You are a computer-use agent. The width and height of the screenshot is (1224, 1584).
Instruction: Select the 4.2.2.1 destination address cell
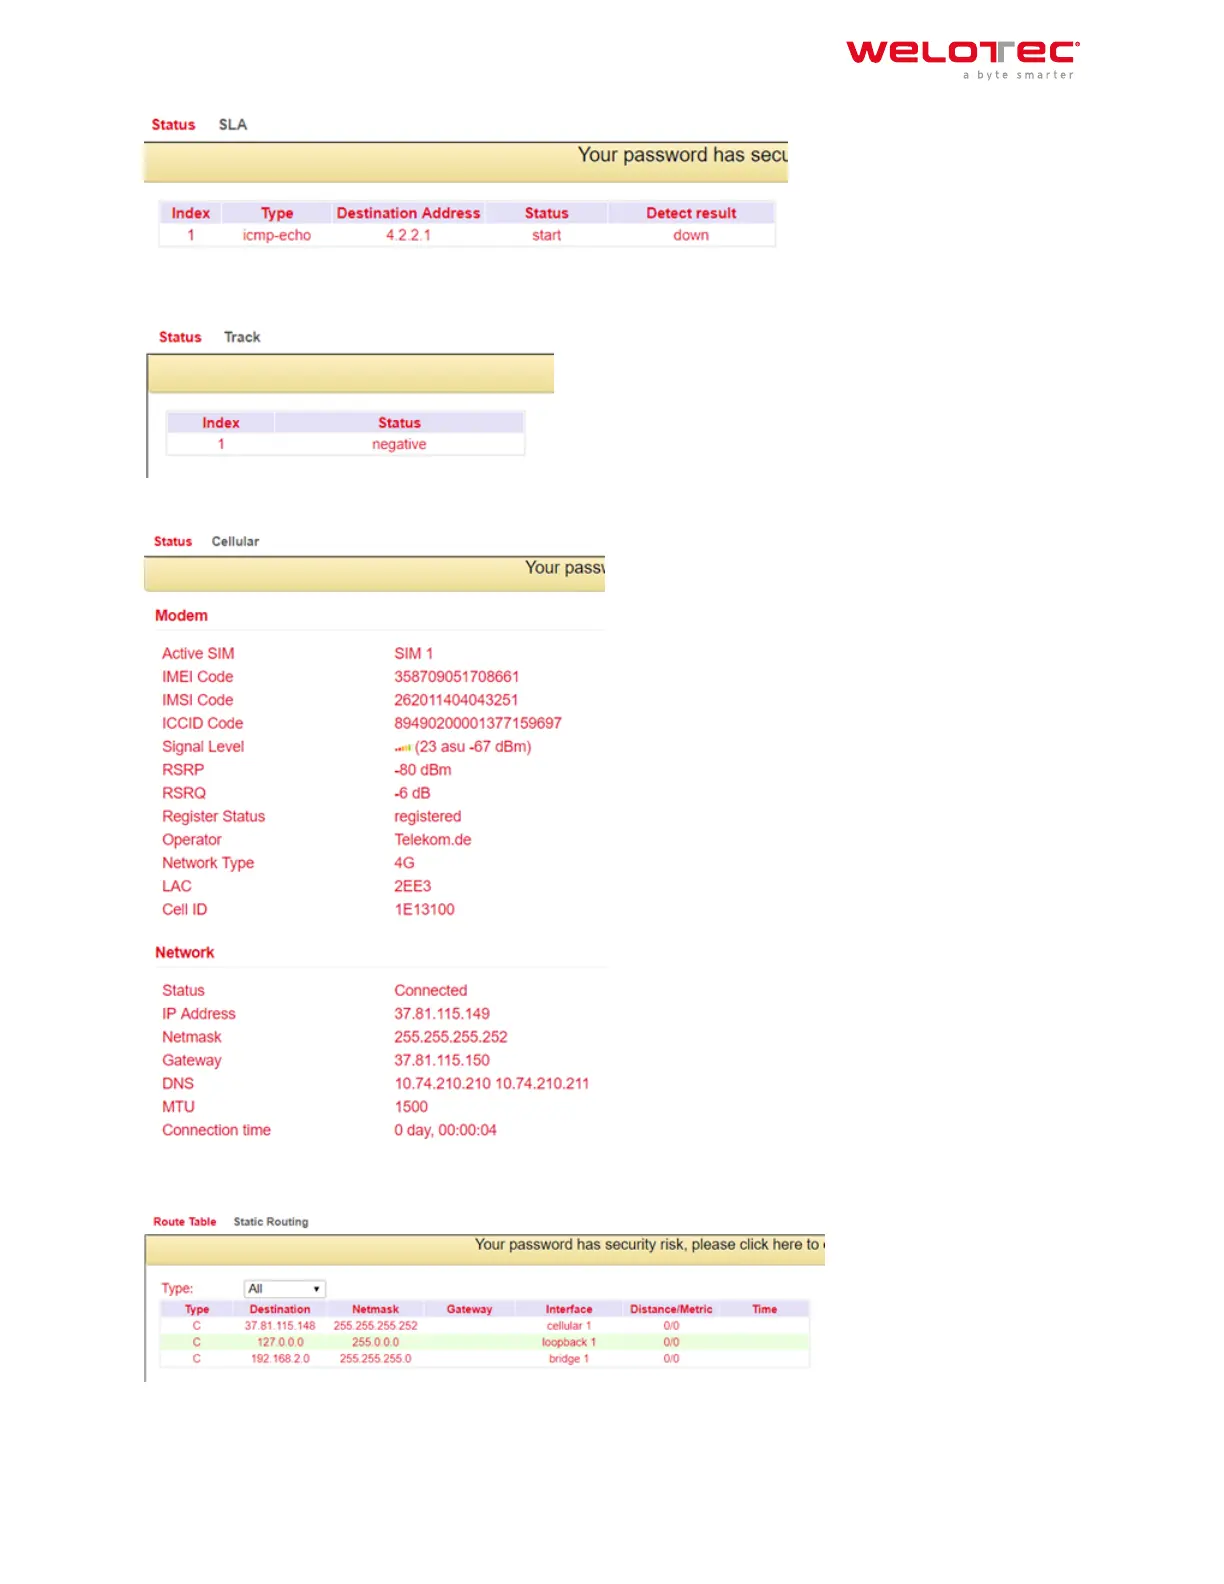408,235
